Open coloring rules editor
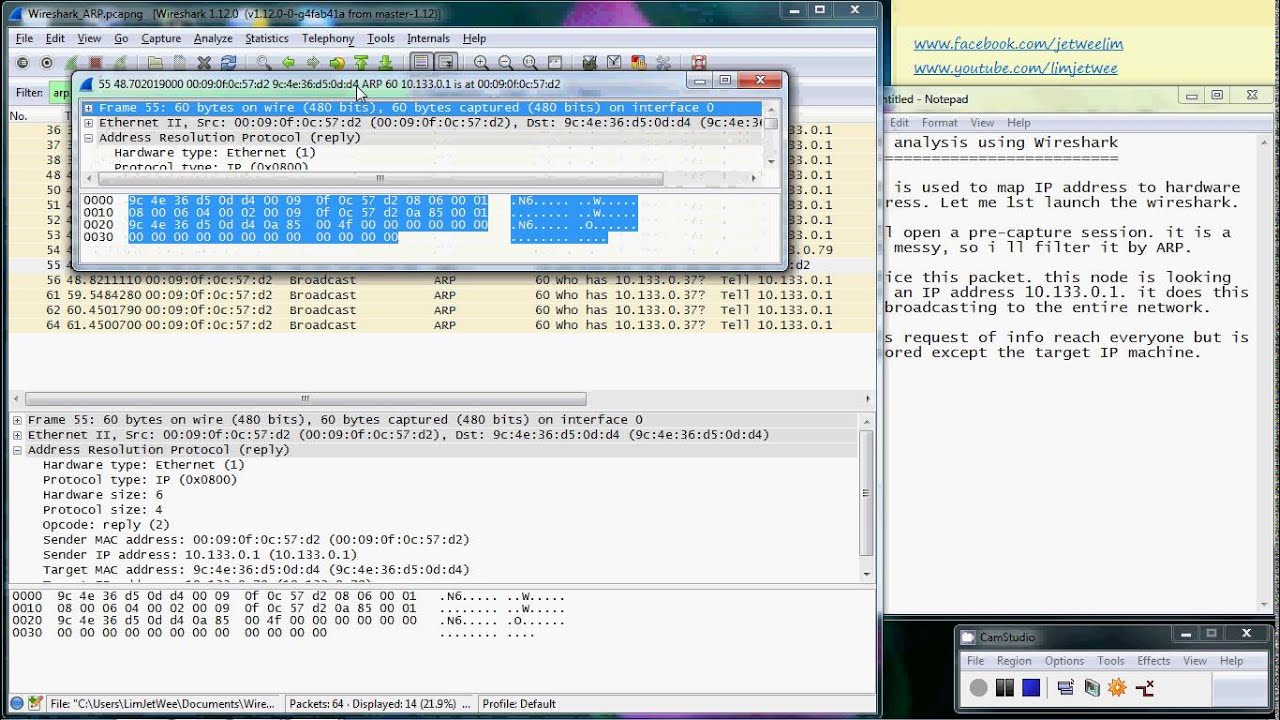This screenshot has width=1280, height=720. pyautogui.click(x=638, y=62)
